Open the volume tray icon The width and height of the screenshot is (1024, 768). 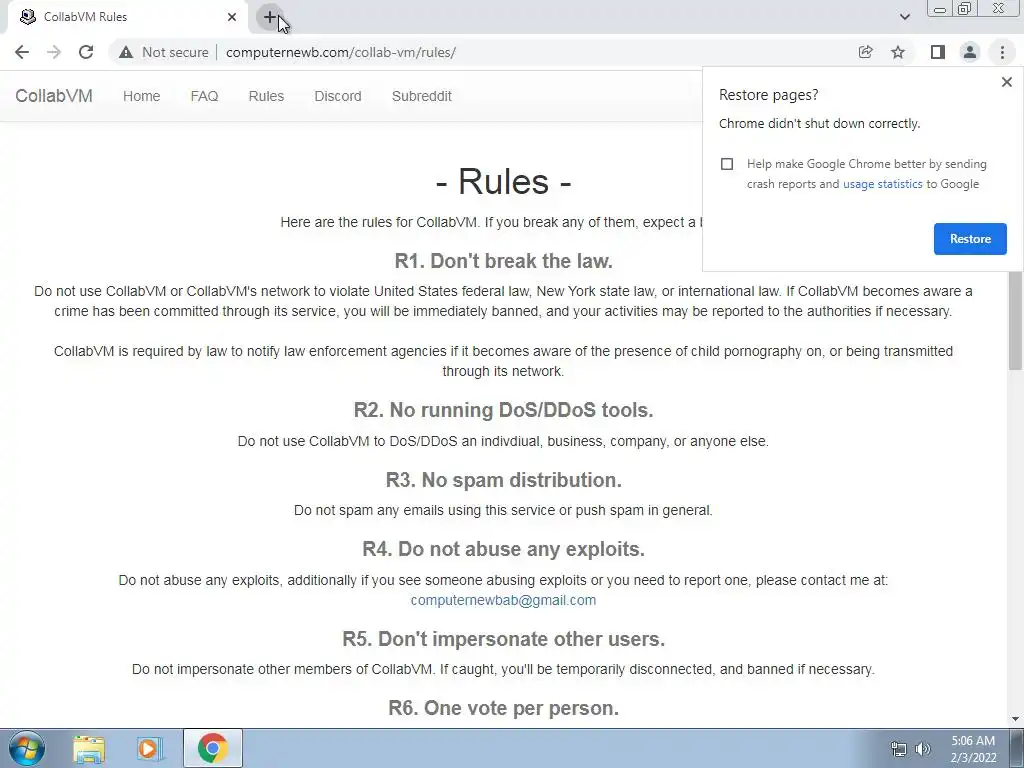pos(923,749)
